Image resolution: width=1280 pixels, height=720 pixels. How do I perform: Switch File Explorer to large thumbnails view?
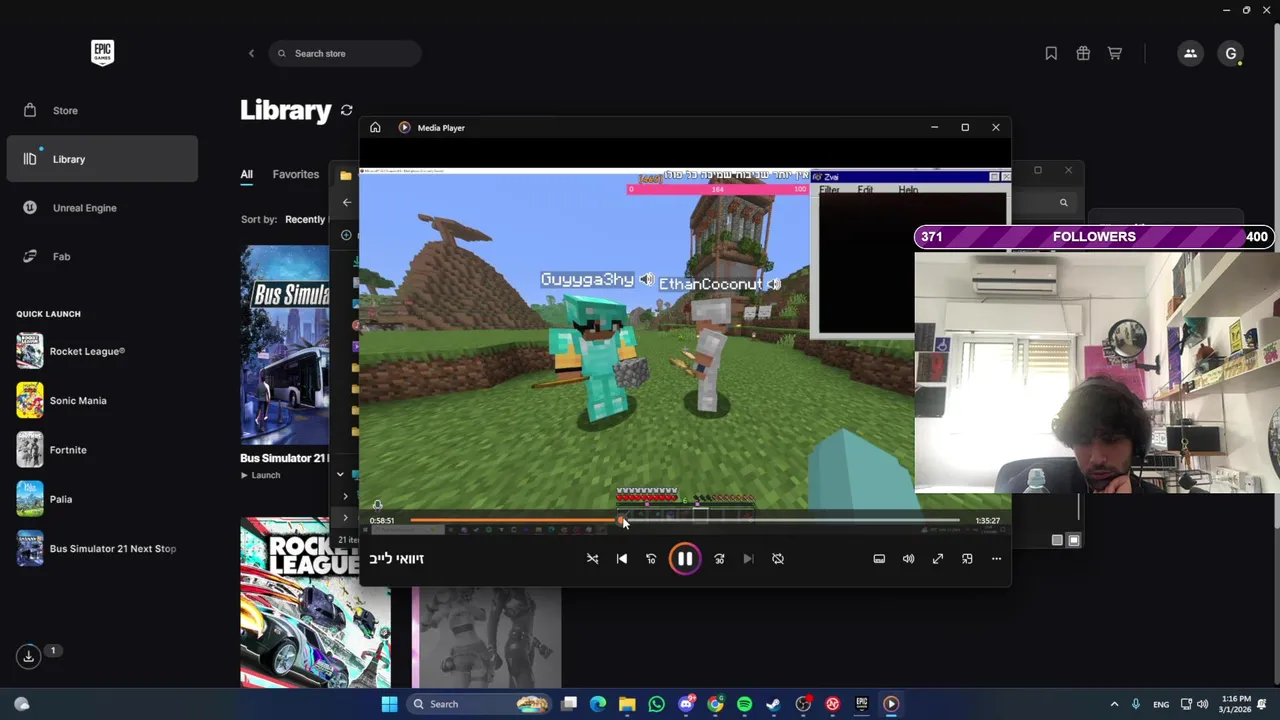point(1074,540)
